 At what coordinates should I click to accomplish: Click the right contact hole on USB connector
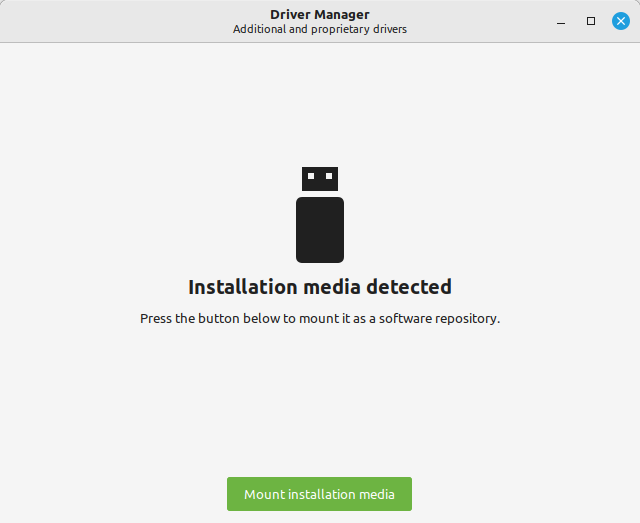pyautogui.click(x=328, y=176)
